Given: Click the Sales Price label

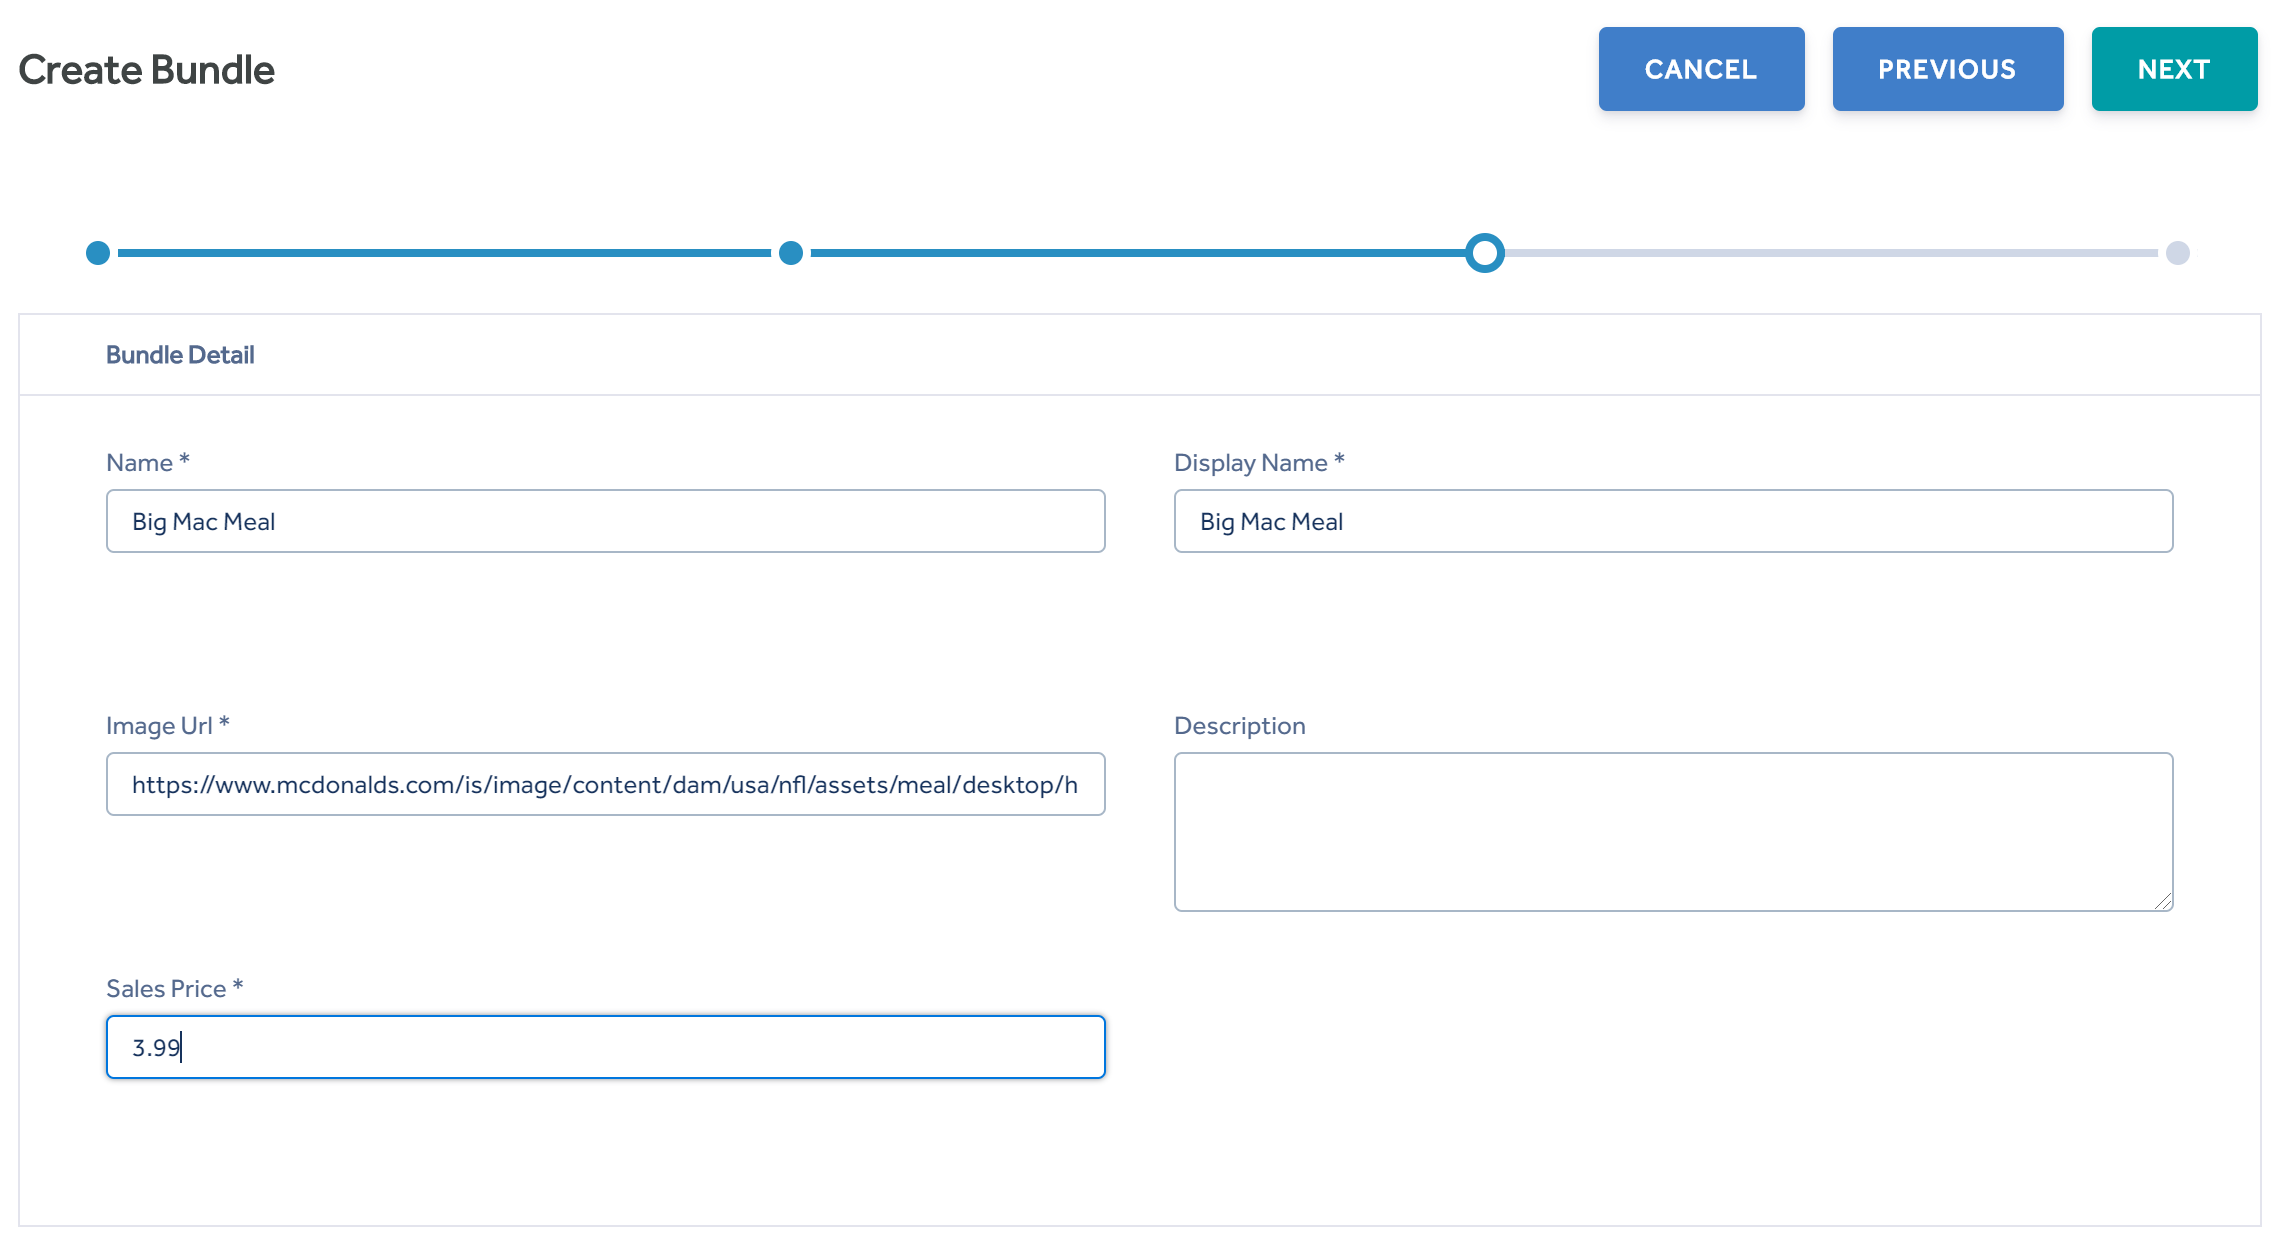Looking at the screenshot, I should [x=175, y=988].
